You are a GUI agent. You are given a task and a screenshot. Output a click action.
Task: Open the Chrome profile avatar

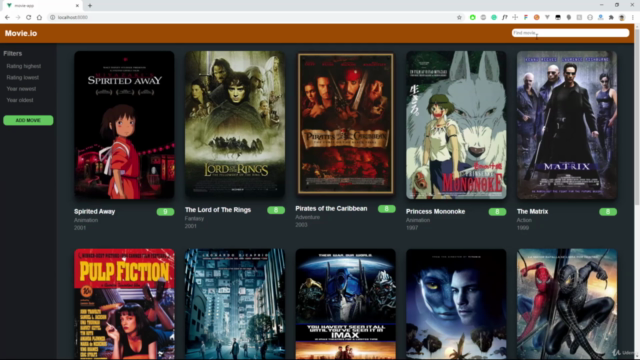[x=622, y=17]
